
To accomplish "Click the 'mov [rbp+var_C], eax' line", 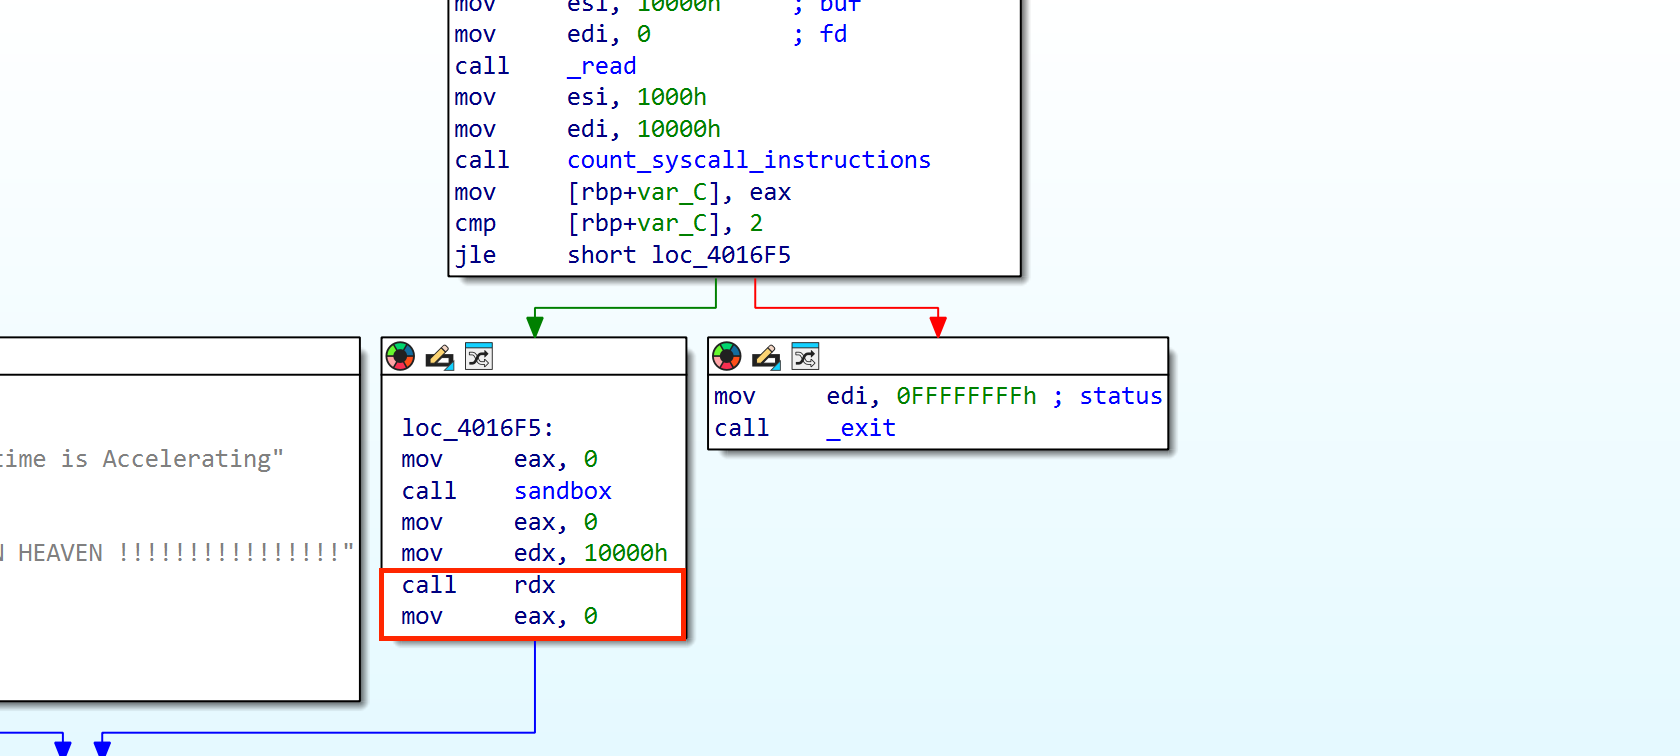I will [623, 192].
